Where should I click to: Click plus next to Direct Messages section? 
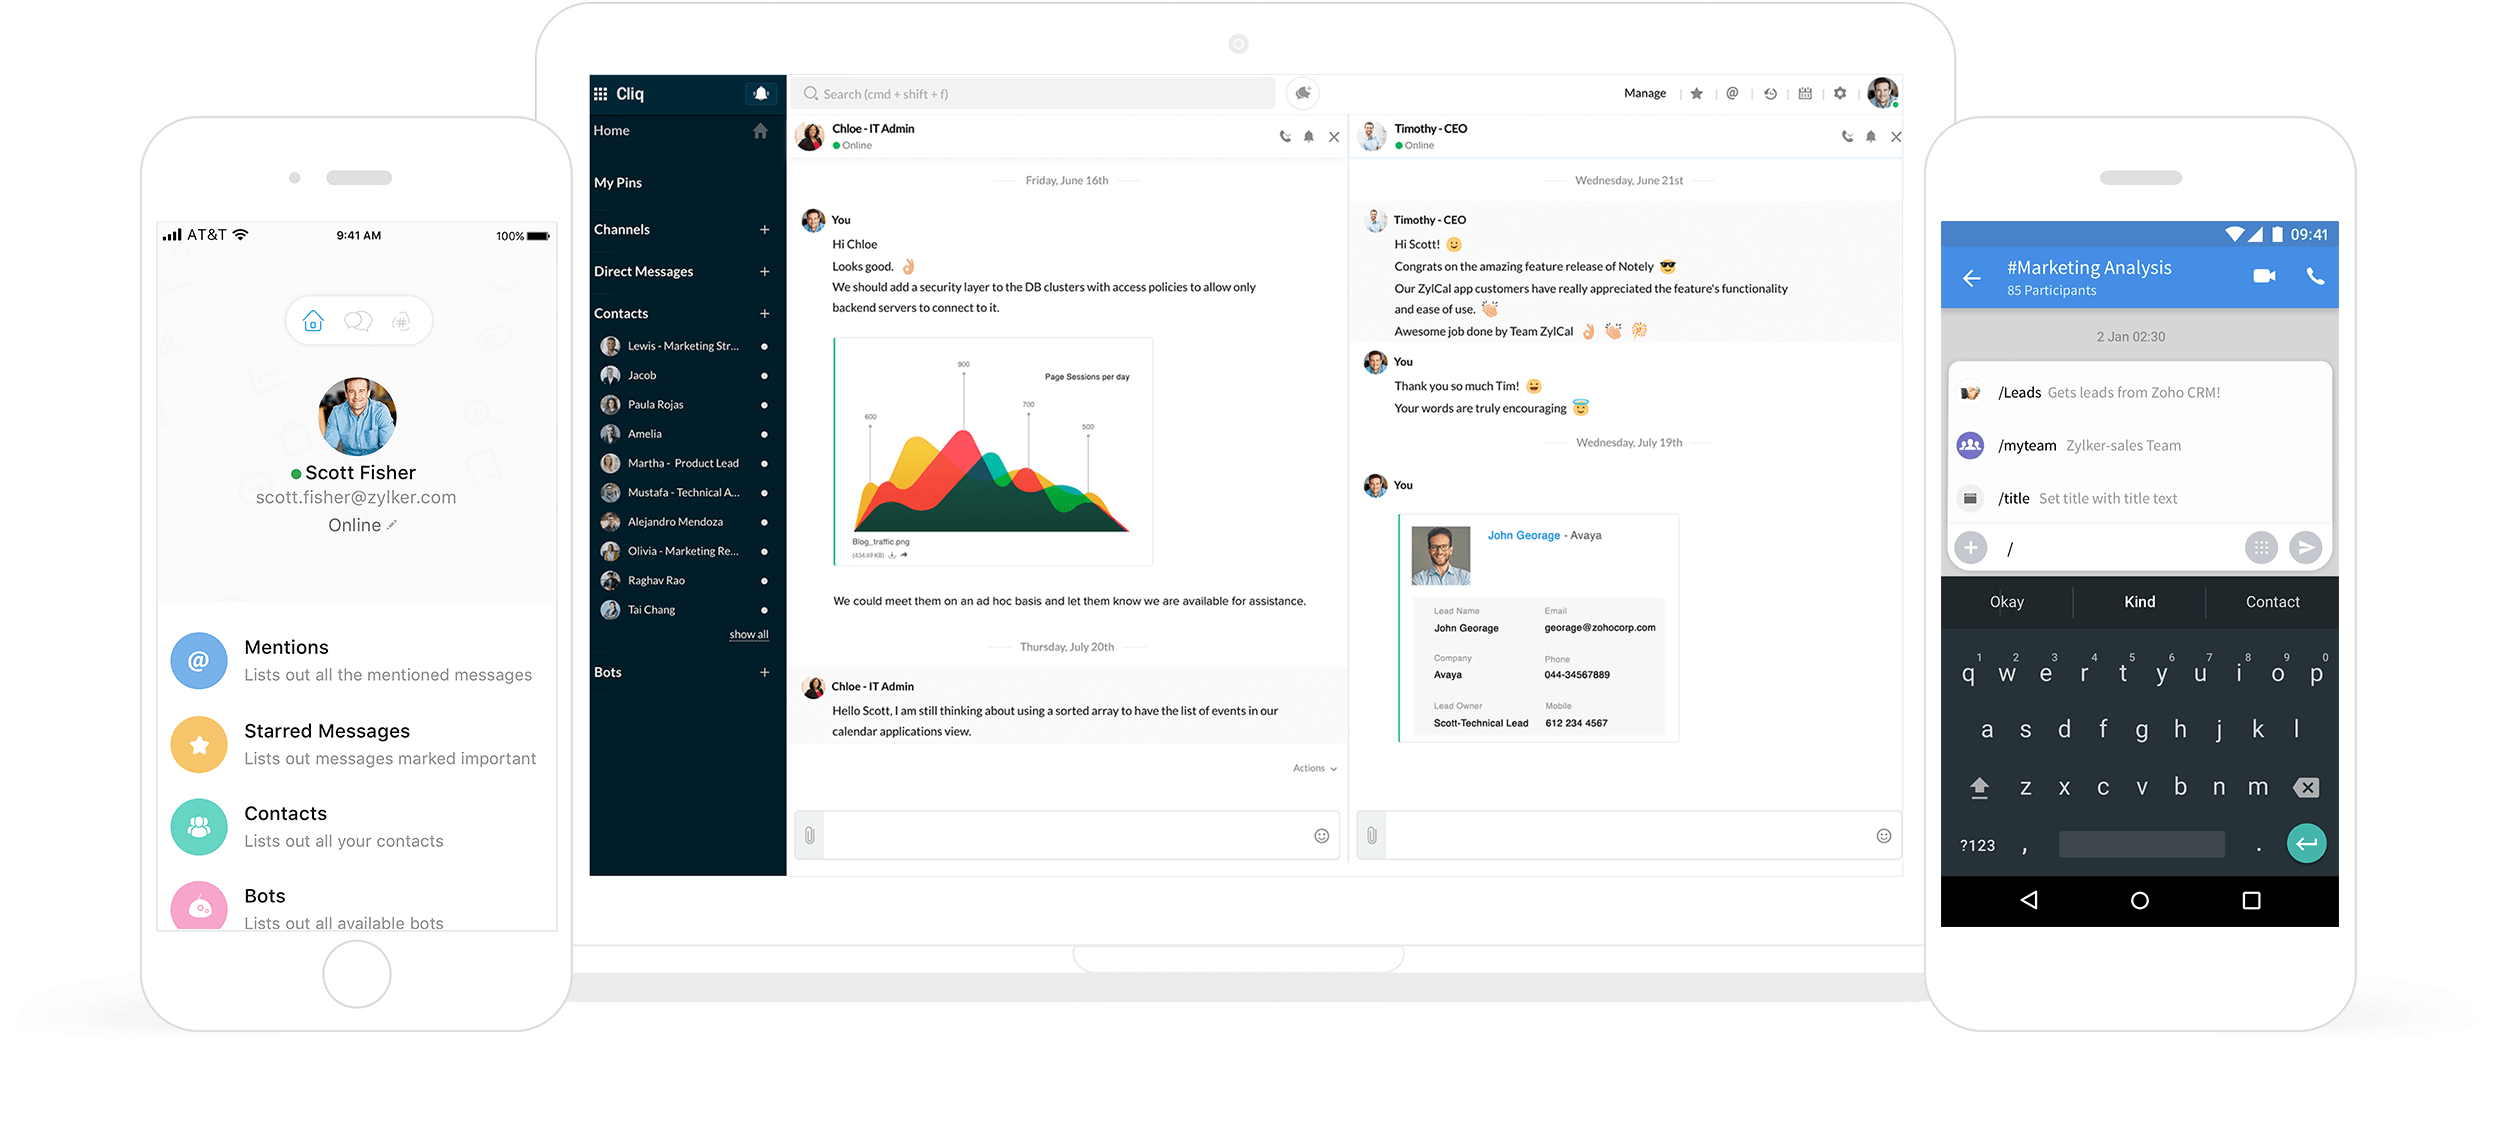pyautogui.click(x=764, y=272)
